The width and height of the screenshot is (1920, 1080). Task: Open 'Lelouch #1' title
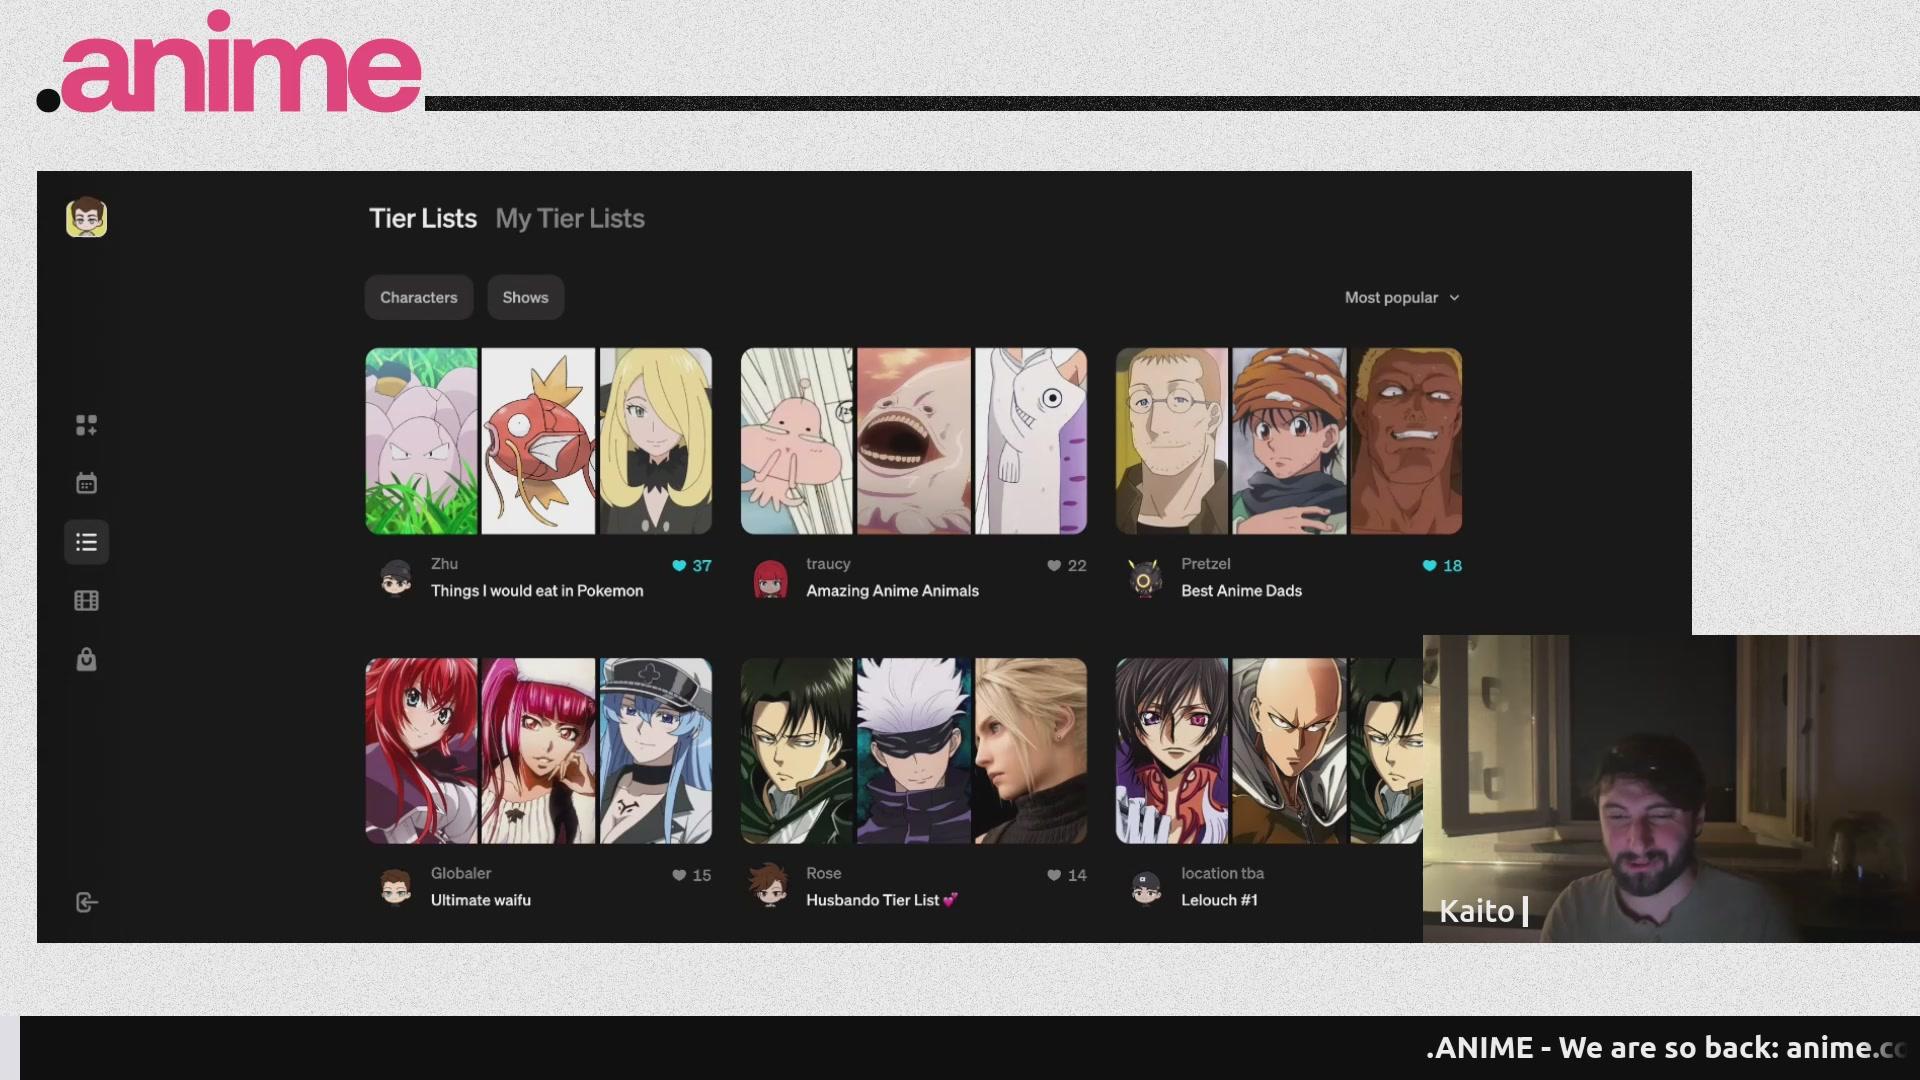(1220, 900)
